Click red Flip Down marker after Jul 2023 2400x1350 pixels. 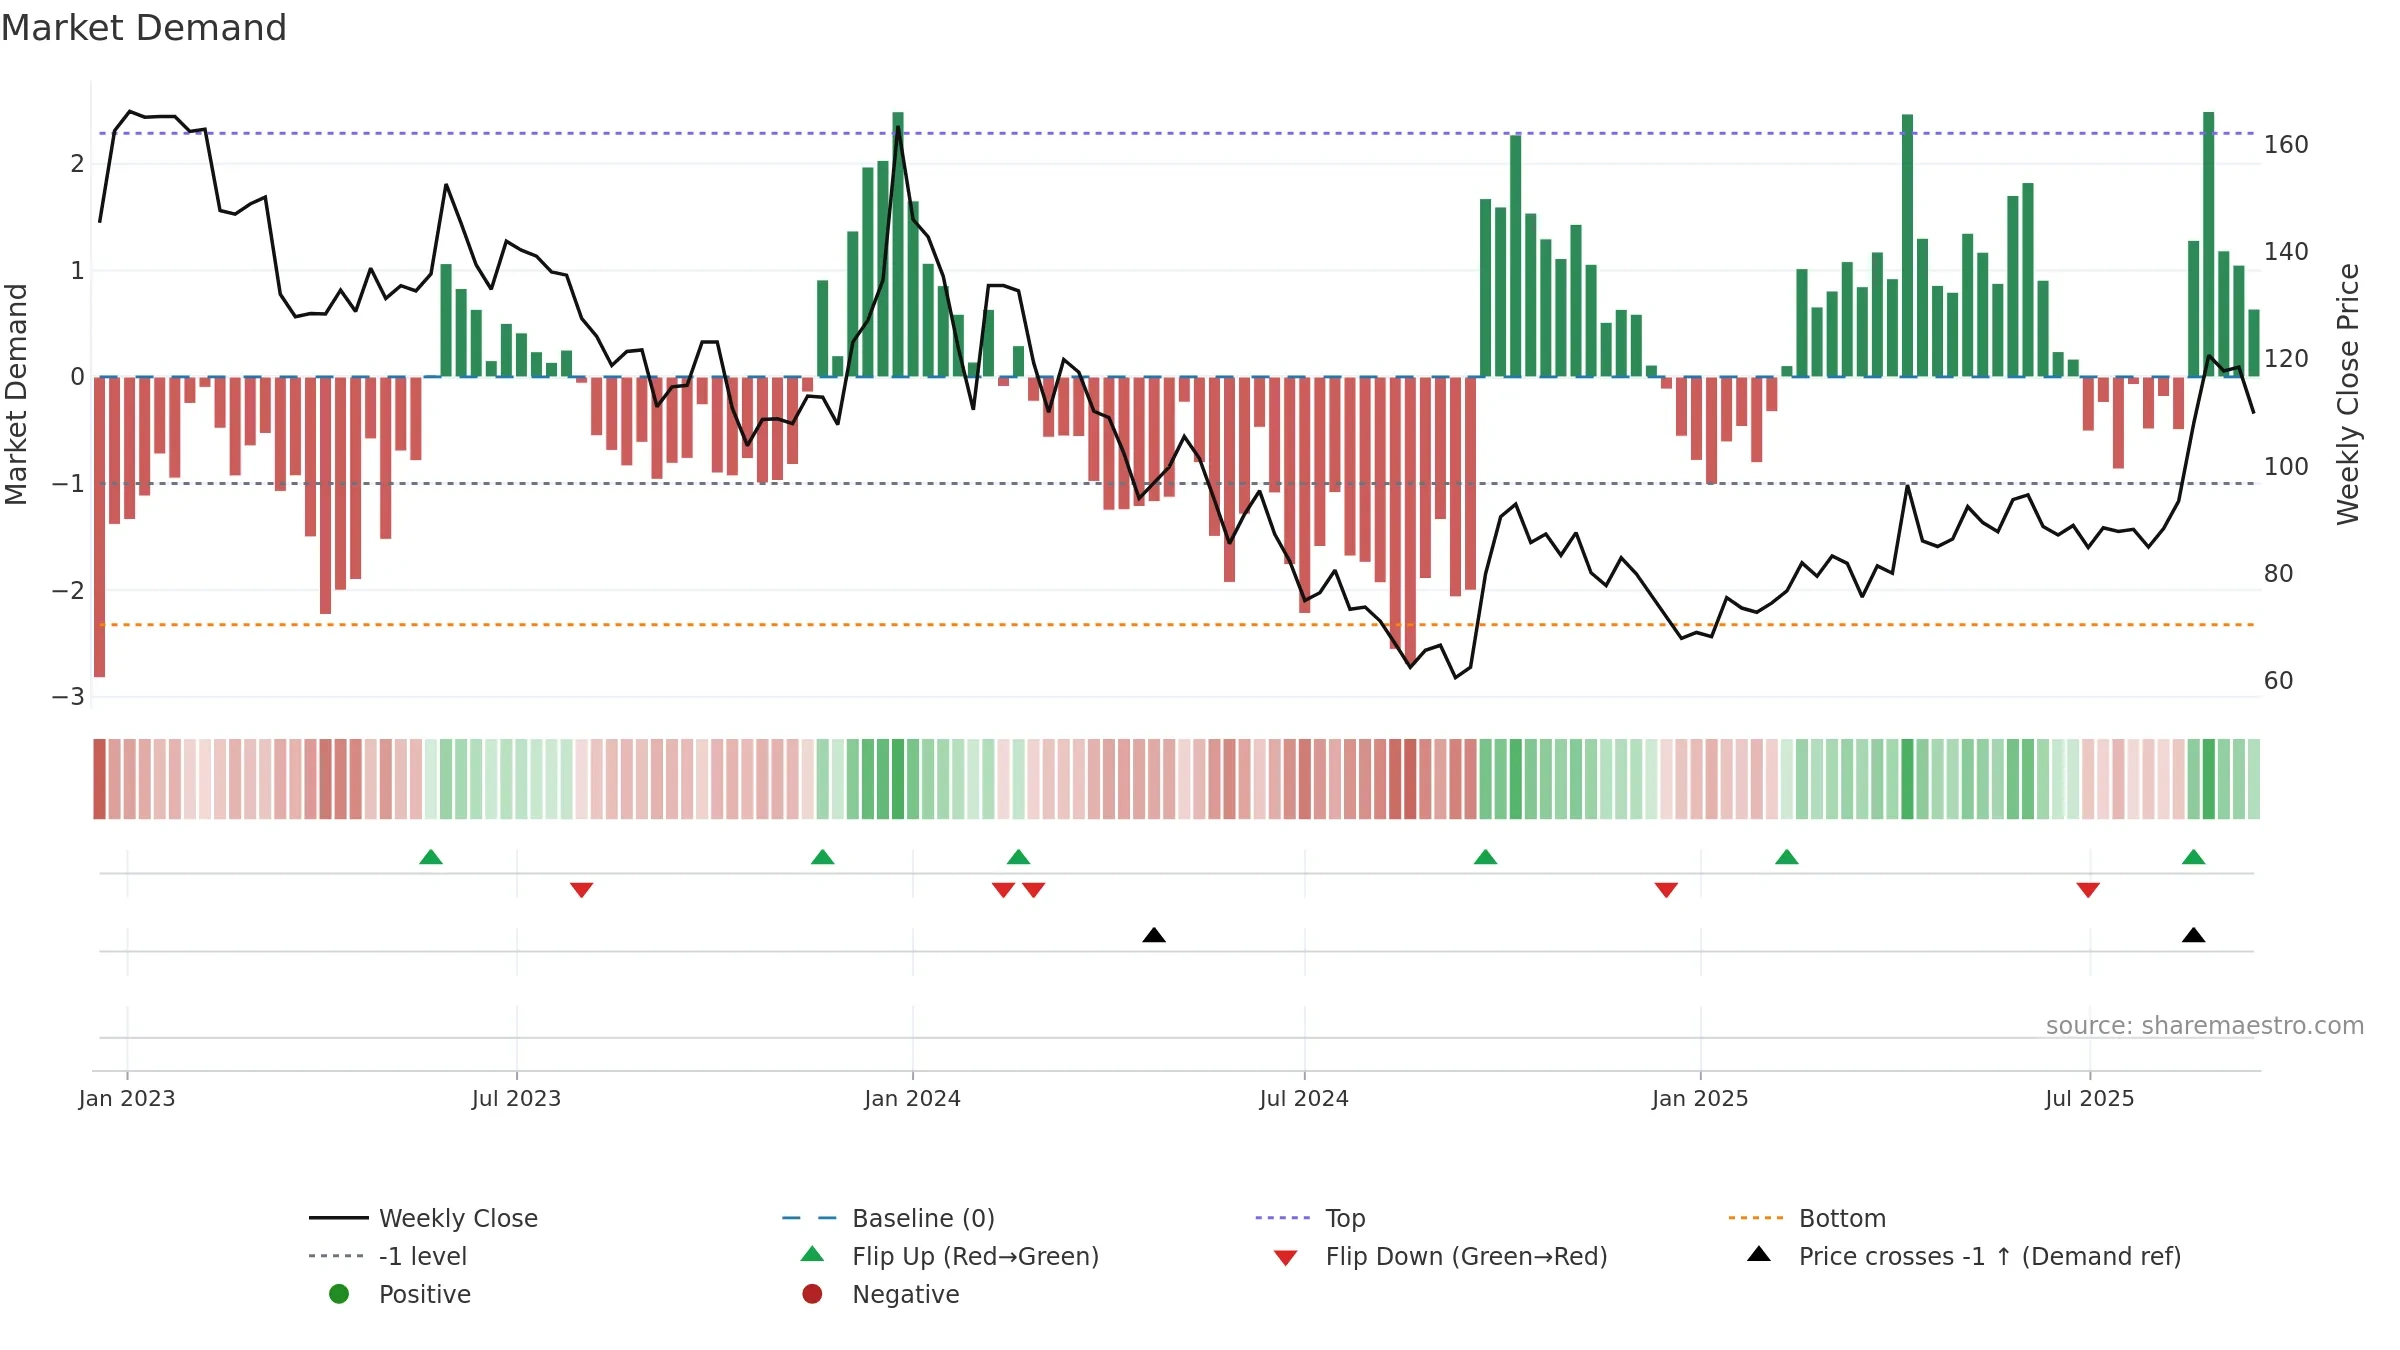582,890
